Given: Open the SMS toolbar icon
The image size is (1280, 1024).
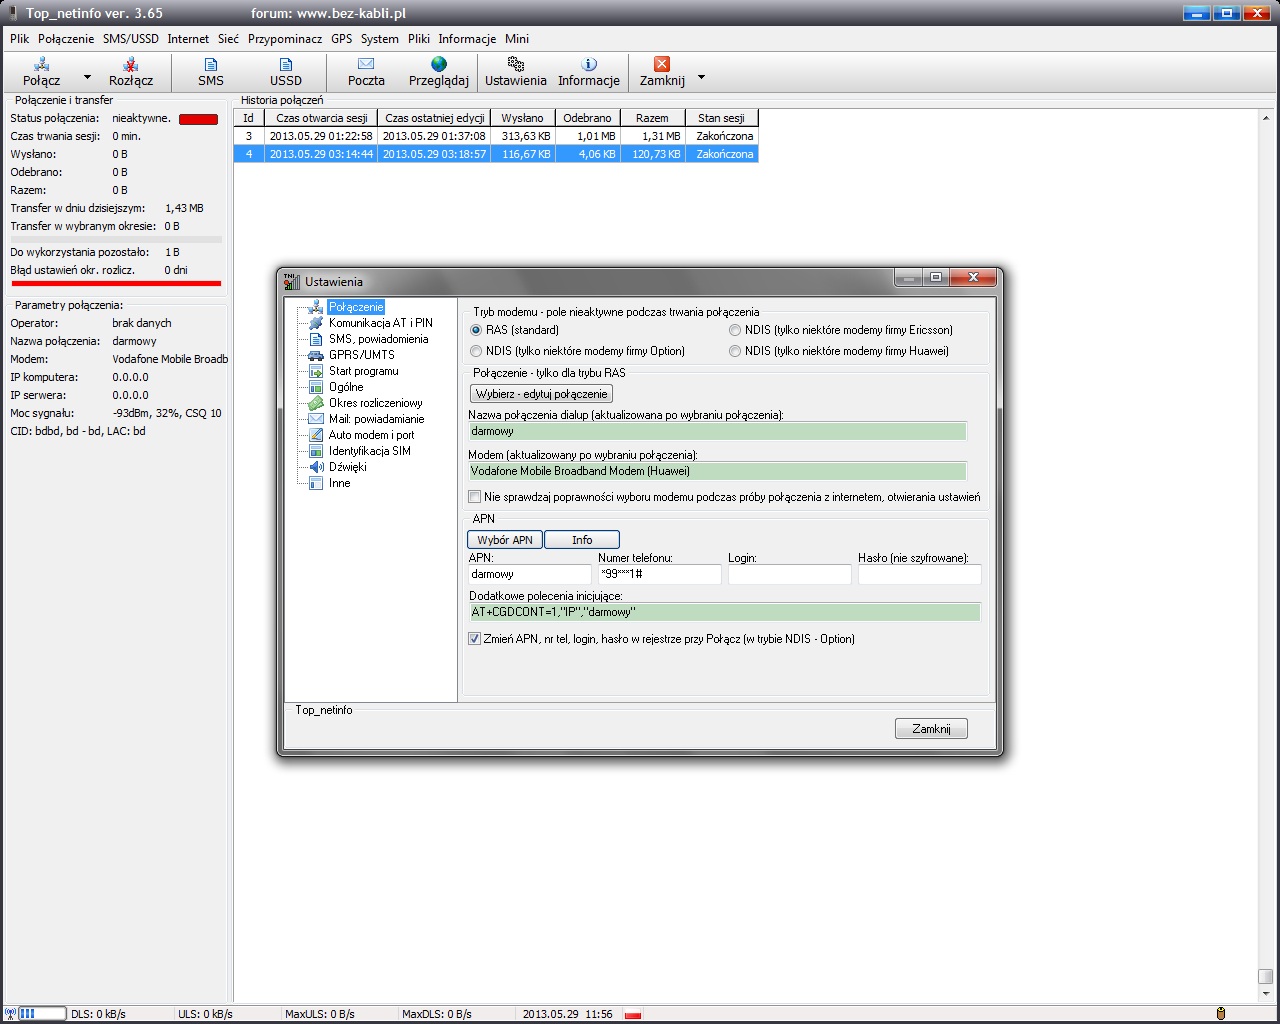Looking at the screenshot, I should point(211,65).
